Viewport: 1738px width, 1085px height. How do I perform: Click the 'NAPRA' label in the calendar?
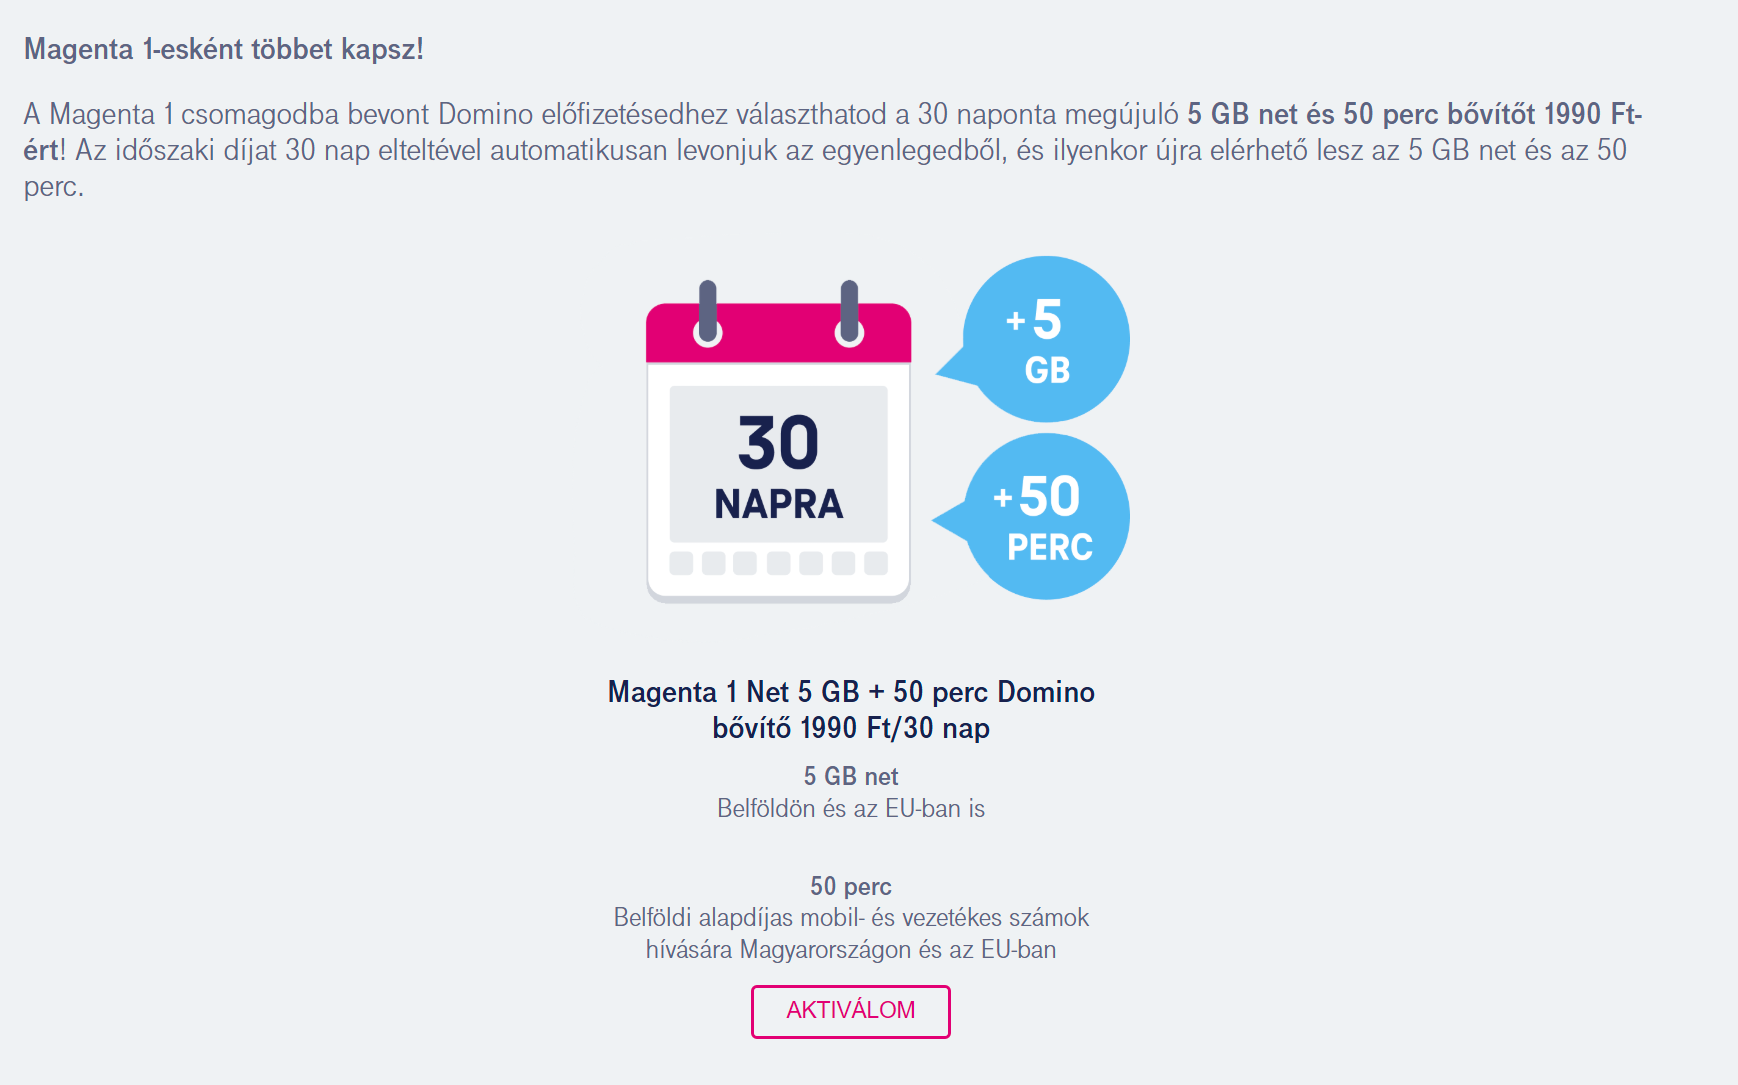[779, 504]
